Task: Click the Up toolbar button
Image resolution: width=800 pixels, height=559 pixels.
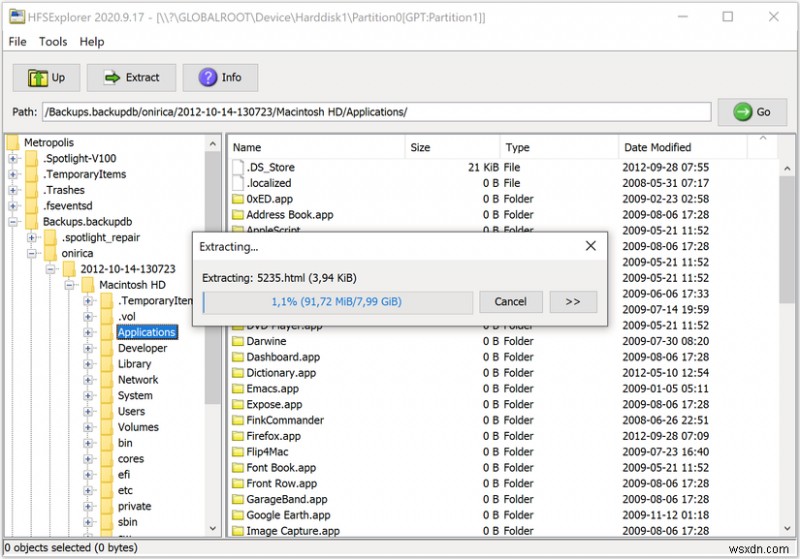Action: [46, 78]
